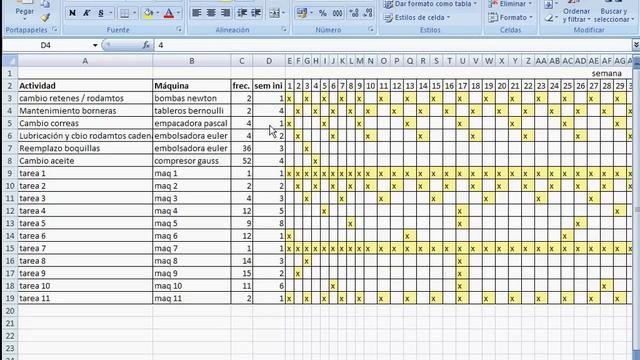
Task: Select cell 'tableros bernoulli'
Action: click(x=191, y=111)
